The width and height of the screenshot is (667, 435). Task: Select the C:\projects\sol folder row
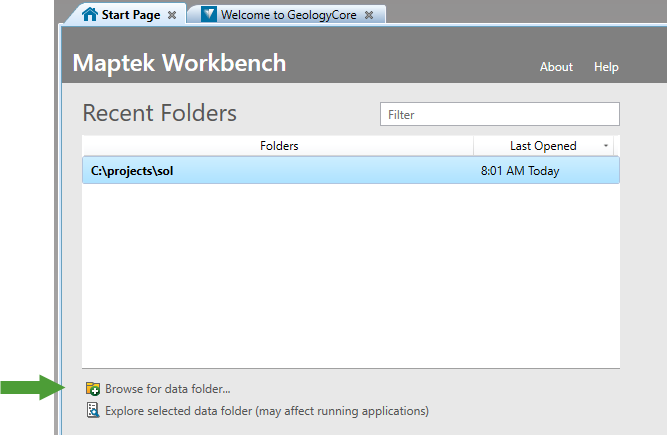[x=351, y=171]
